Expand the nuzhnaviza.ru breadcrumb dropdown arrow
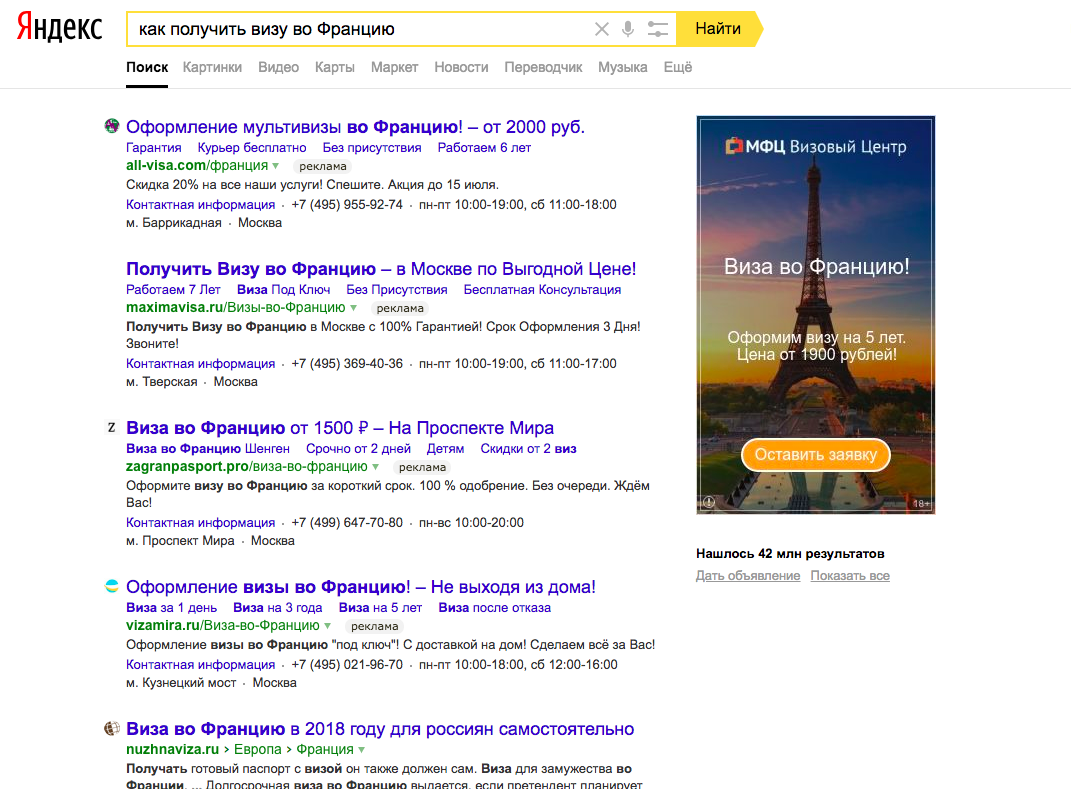Screen dimensions: 1071x789 point(361,750)
